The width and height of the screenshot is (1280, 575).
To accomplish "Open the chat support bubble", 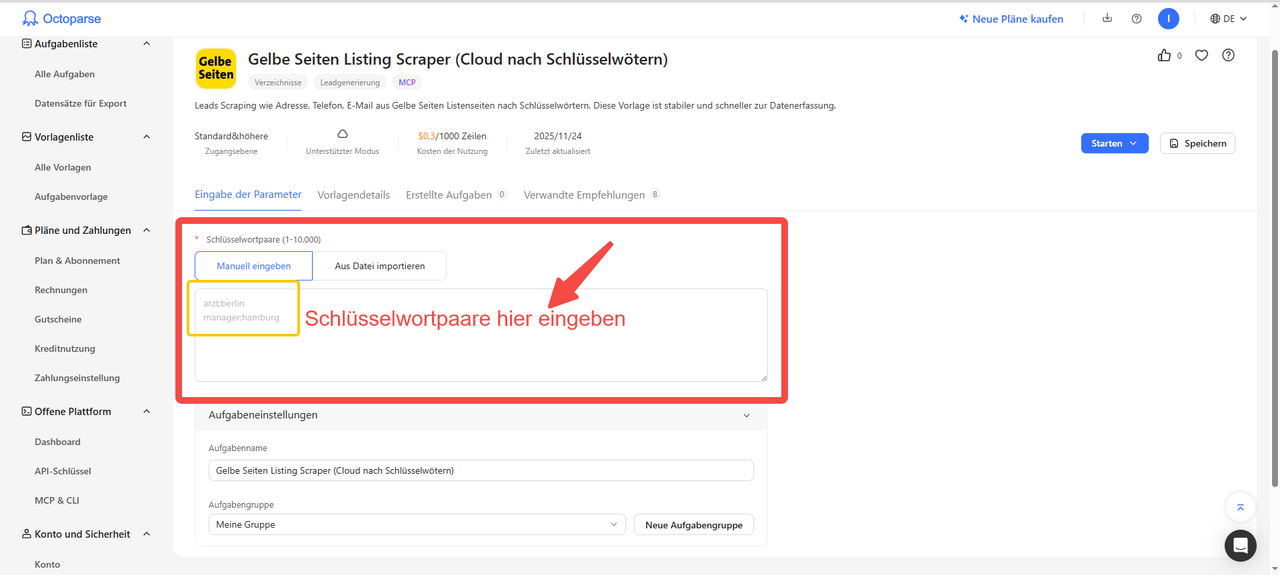I will pyautogui.click(x=1240, y=546).
